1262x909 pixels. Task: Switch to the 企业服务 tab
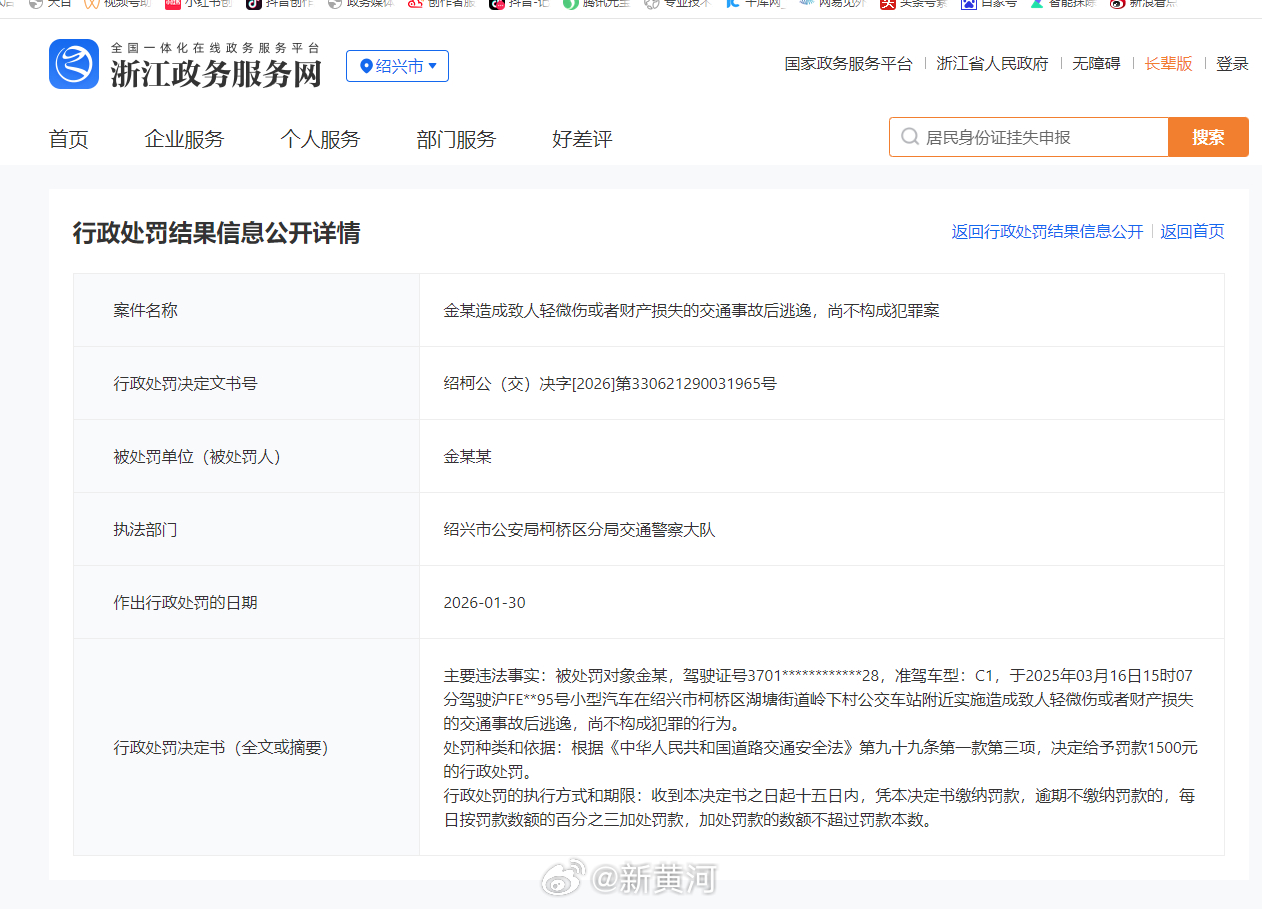coord(184,139)
